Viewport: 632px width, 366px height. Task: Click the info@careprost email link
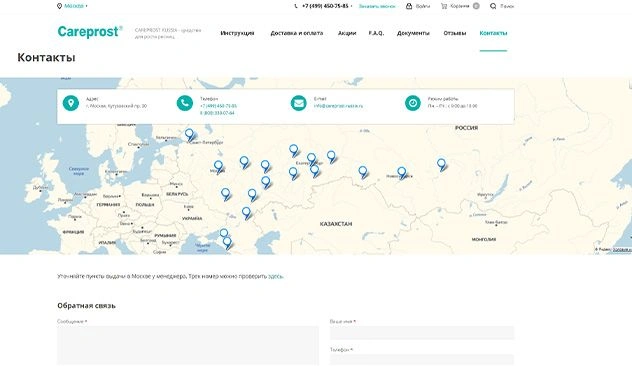tap(338, 106)
